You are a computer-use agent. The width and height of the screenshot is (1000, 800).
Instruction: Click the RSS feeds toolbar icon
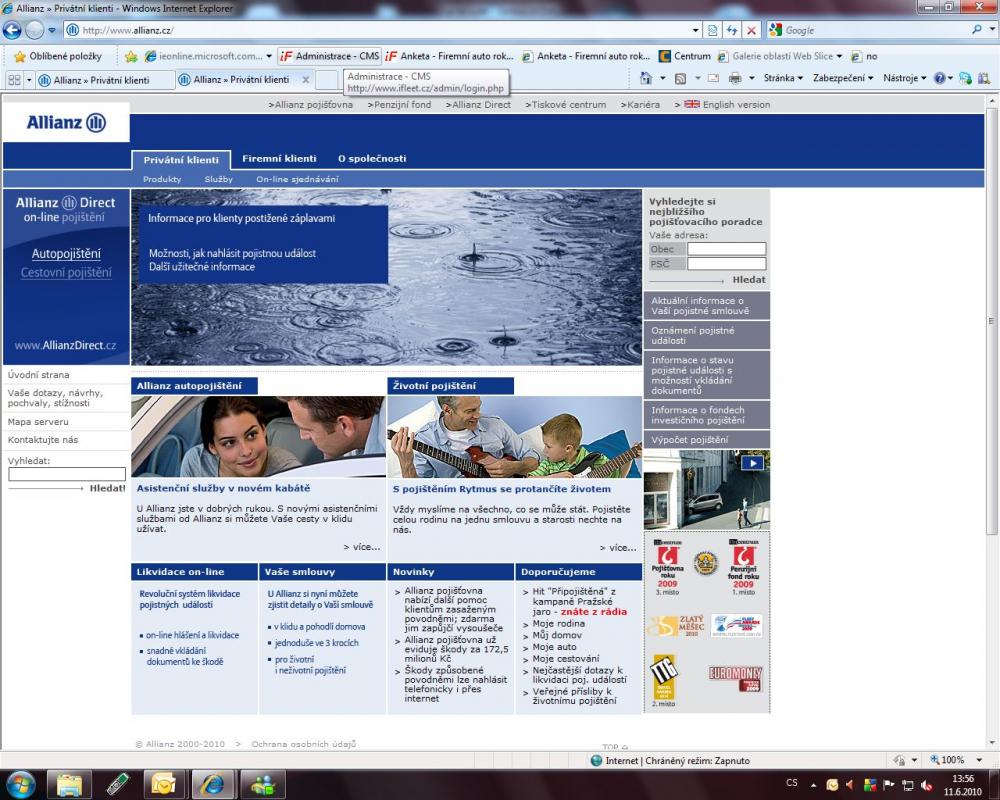[680, 78]
